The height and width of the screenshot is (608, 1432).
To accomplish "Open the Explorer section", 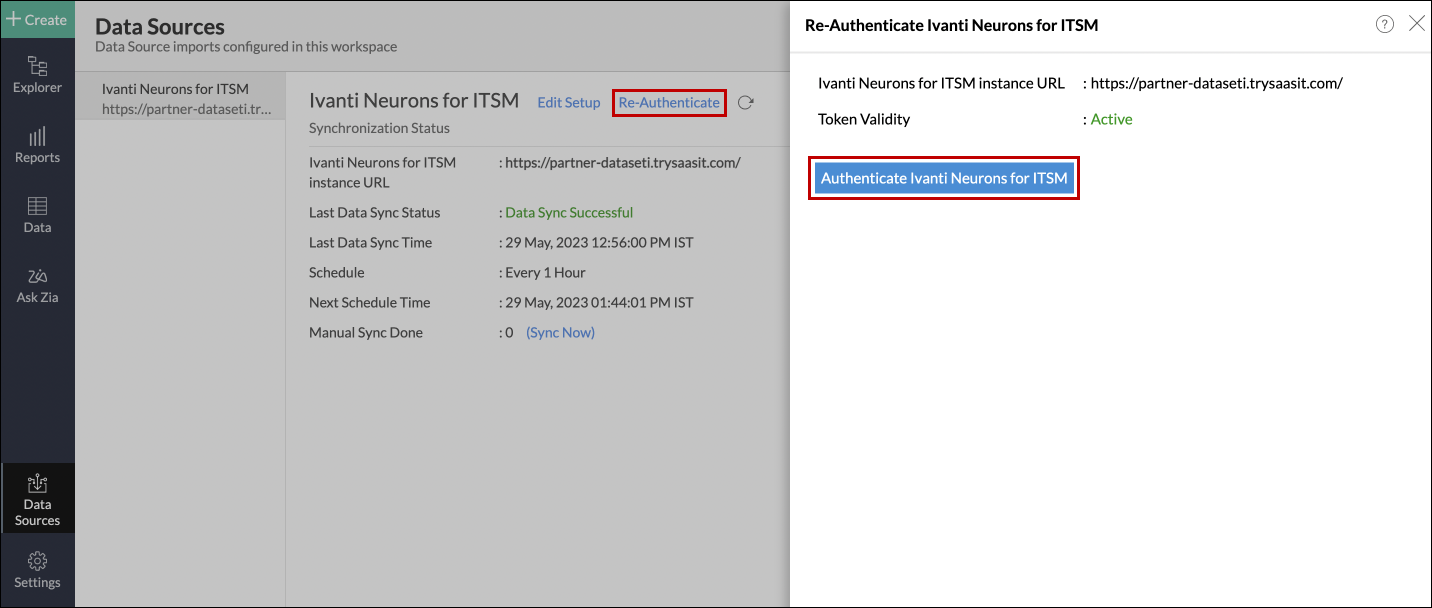I will point(37,75).
